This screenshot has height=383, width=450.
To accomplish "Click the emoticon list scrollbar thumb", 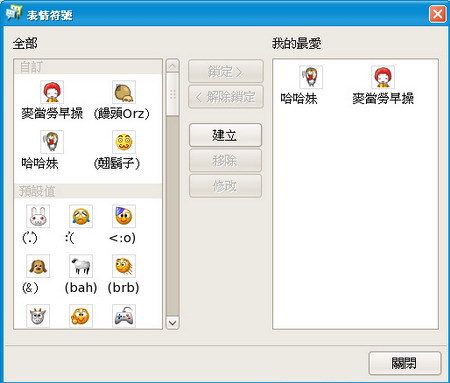I will [172, 95].
